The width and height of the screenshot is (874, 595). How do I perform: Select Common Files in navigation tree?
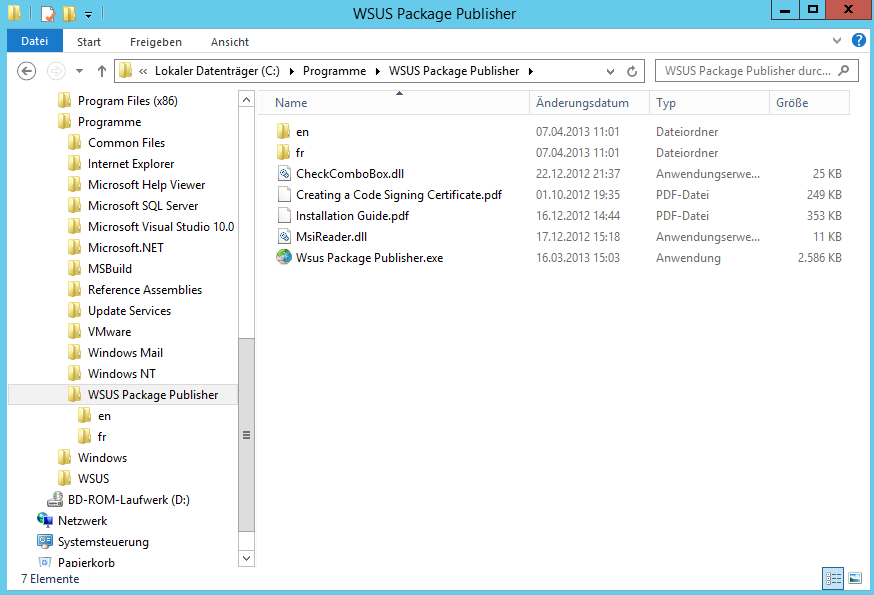pyautogui.click(x=127, y=143)
